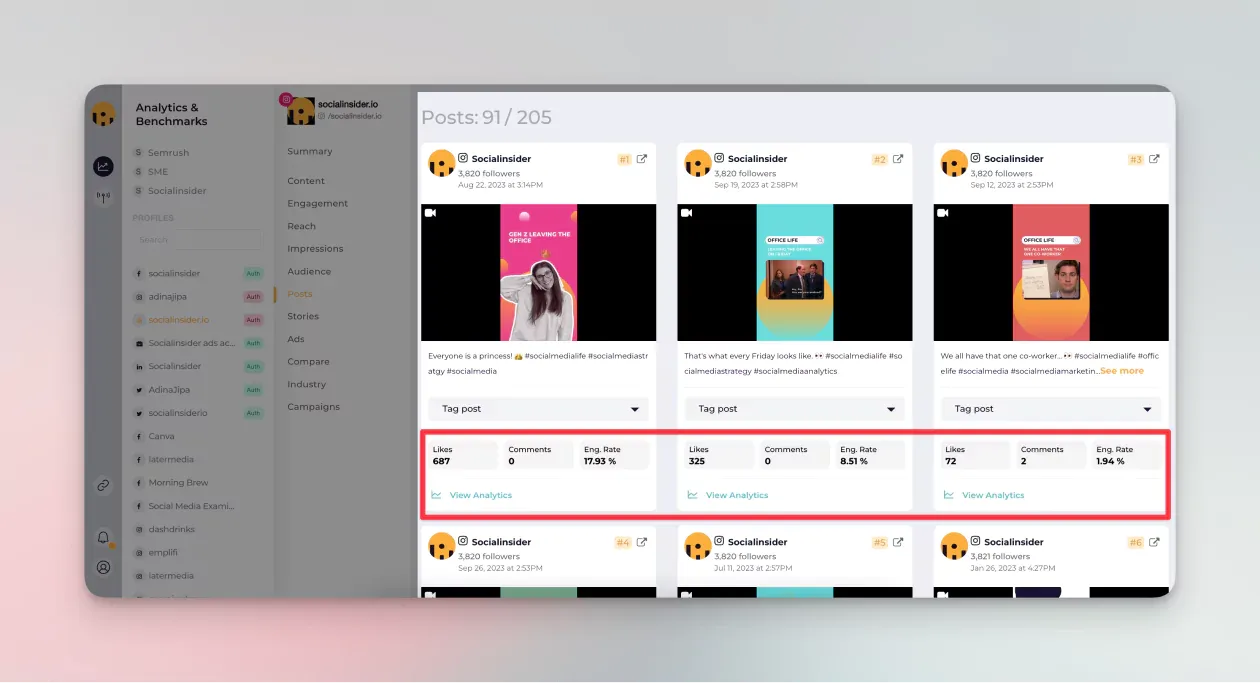The height and width of the screenshot is (683, 1260).
Task: Click the link chain icon in left rail
Action: (x=103, y=485)
